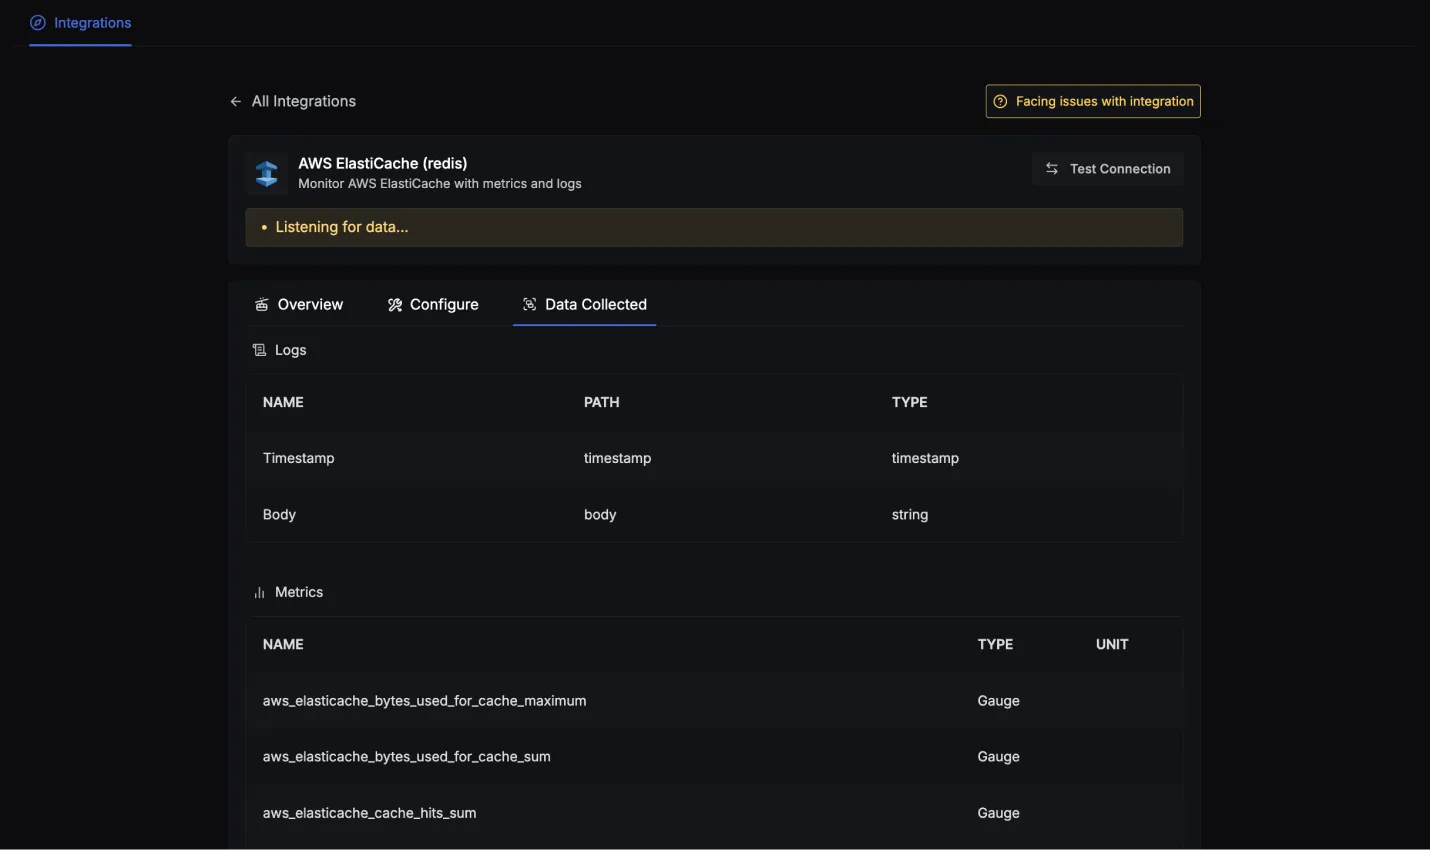The image size is (1430, 850).
Task: Click the Configure tools icon
Action: (395, 305)
